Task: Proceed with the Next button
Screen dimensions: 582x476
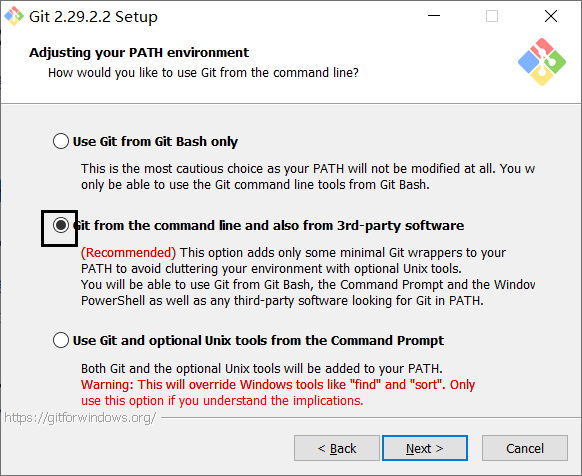Action: (425, 448)
